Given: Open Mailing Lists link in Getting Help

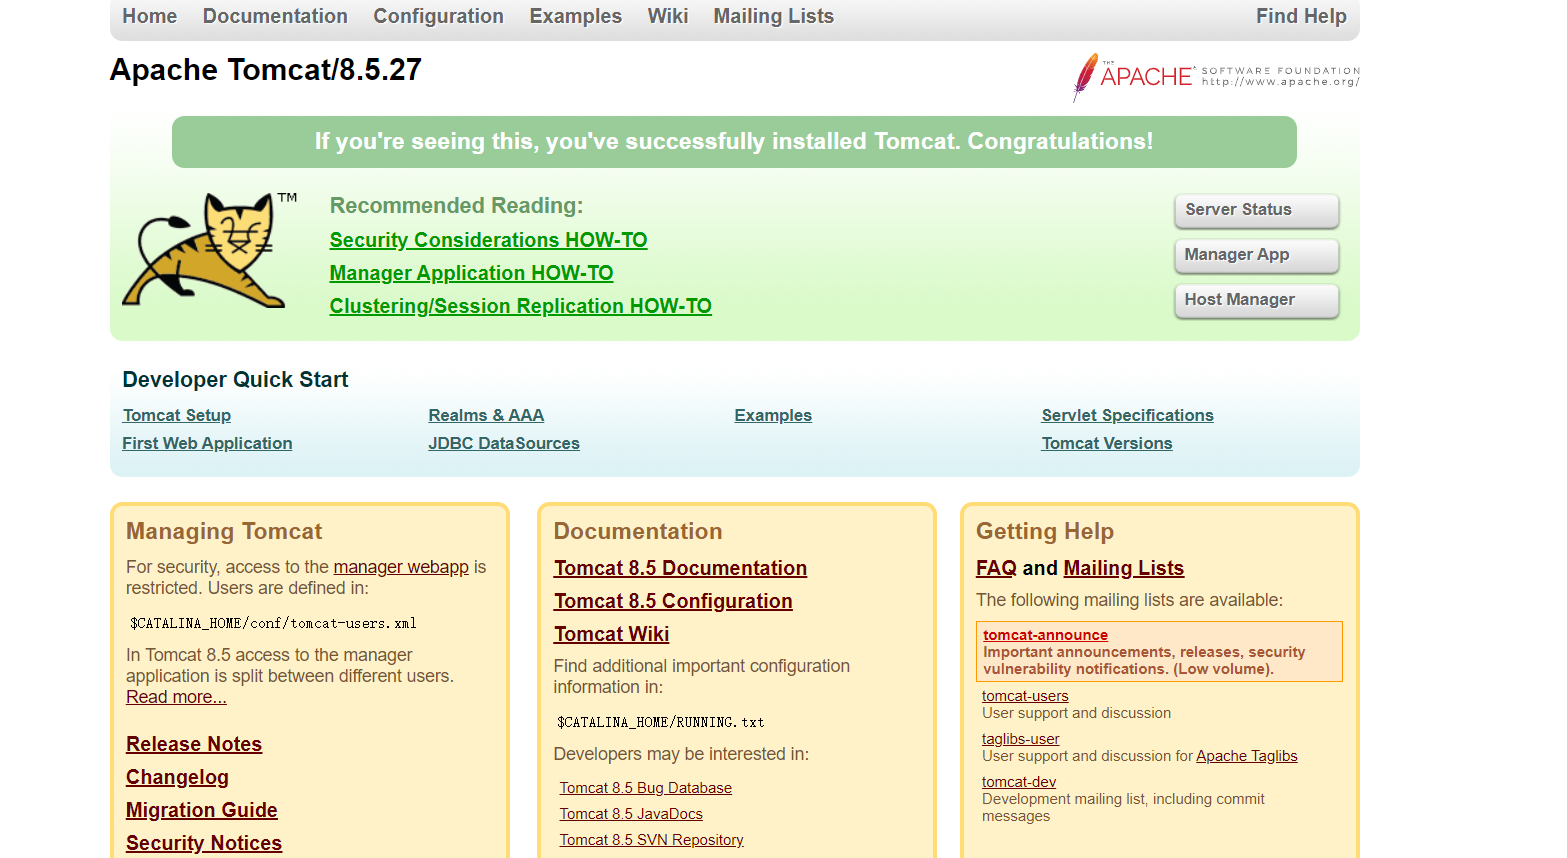Looking at the screenshot, I should tap(1123, 568).
